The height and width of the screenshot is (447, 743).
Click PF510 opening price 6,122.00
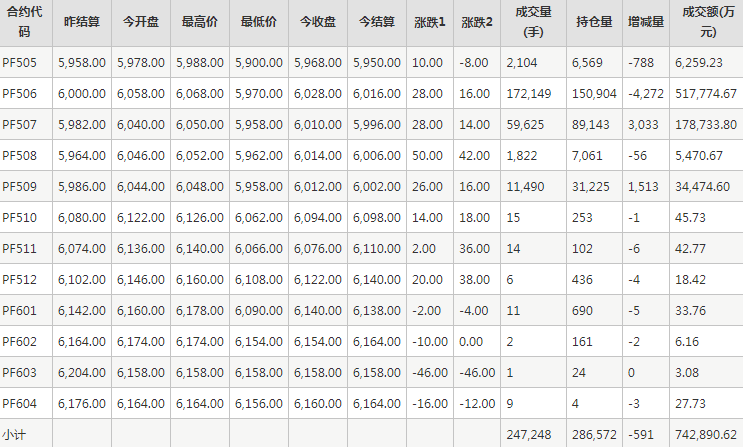click(141, 218)
